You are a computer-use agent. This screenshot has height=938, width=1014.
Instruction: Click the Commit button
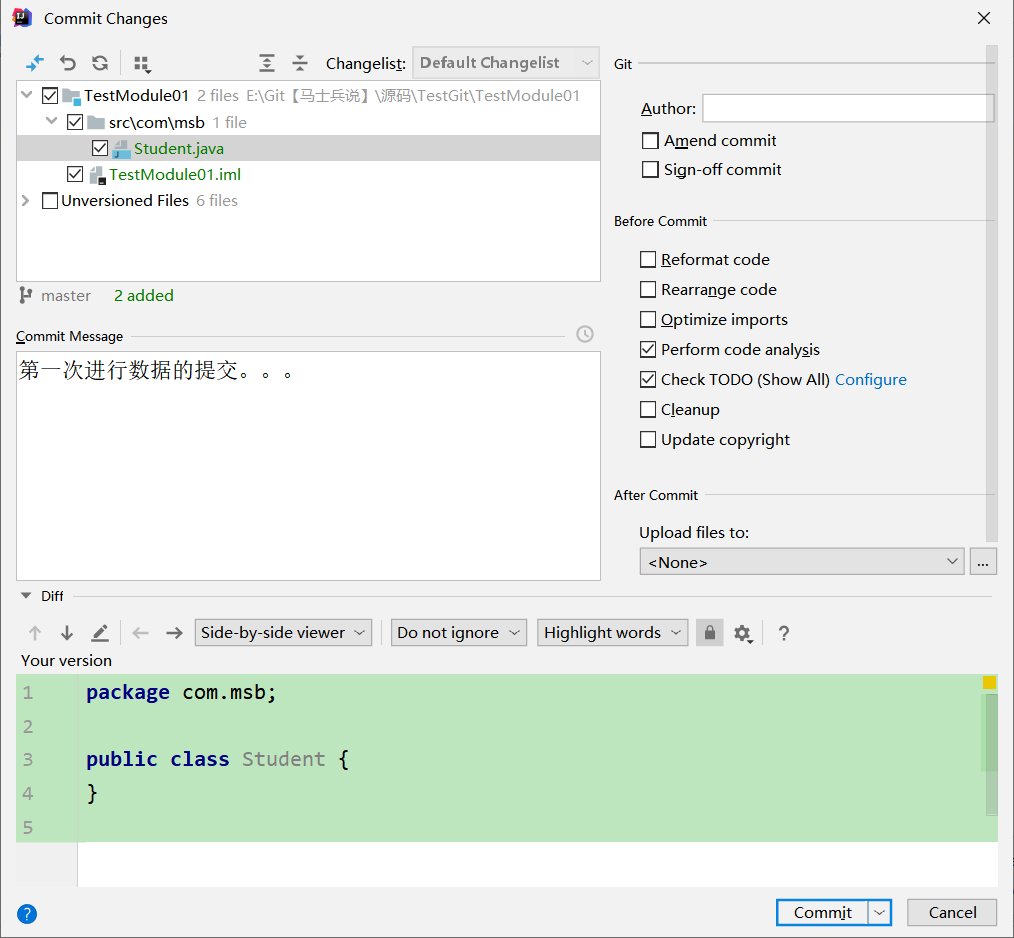tap(823, 913)
